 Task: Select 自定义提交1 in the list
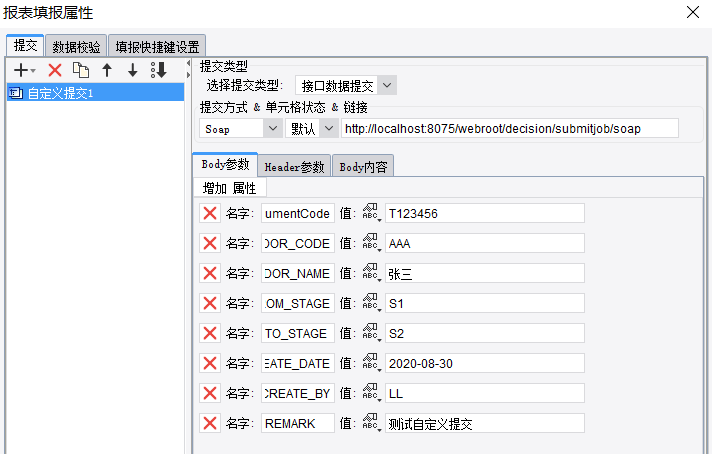click(95, 93)
